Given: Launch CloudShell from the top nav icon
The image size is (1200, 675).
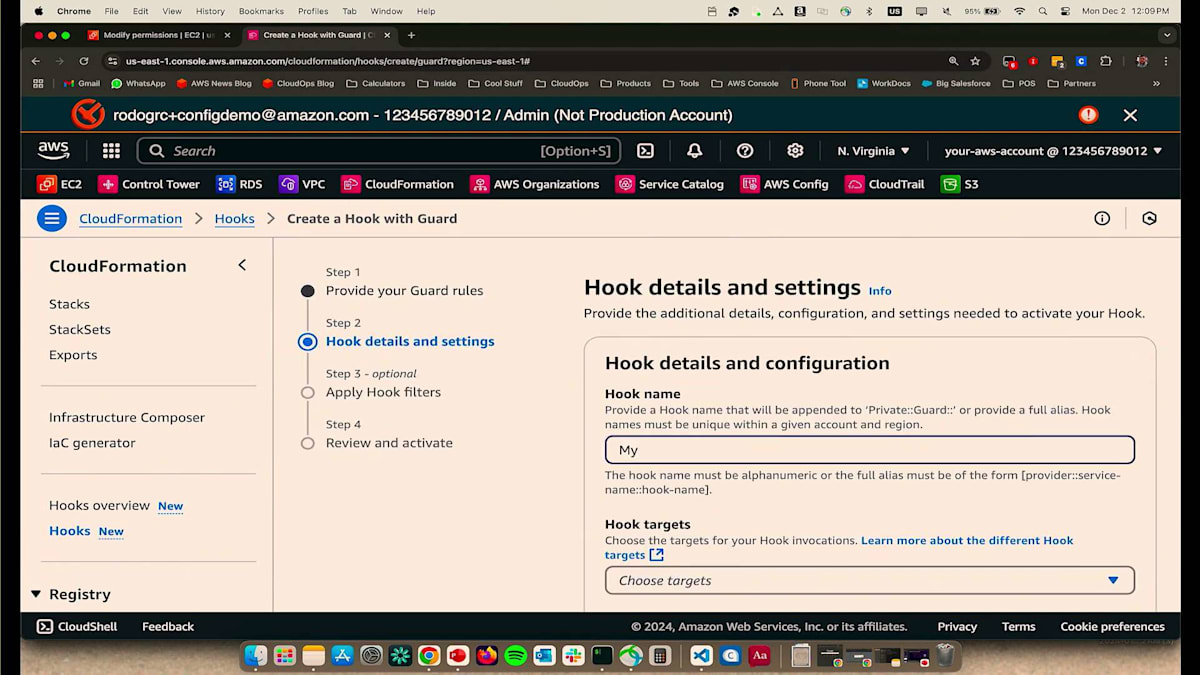Looking at the screenshot, I should coord(646,151).
